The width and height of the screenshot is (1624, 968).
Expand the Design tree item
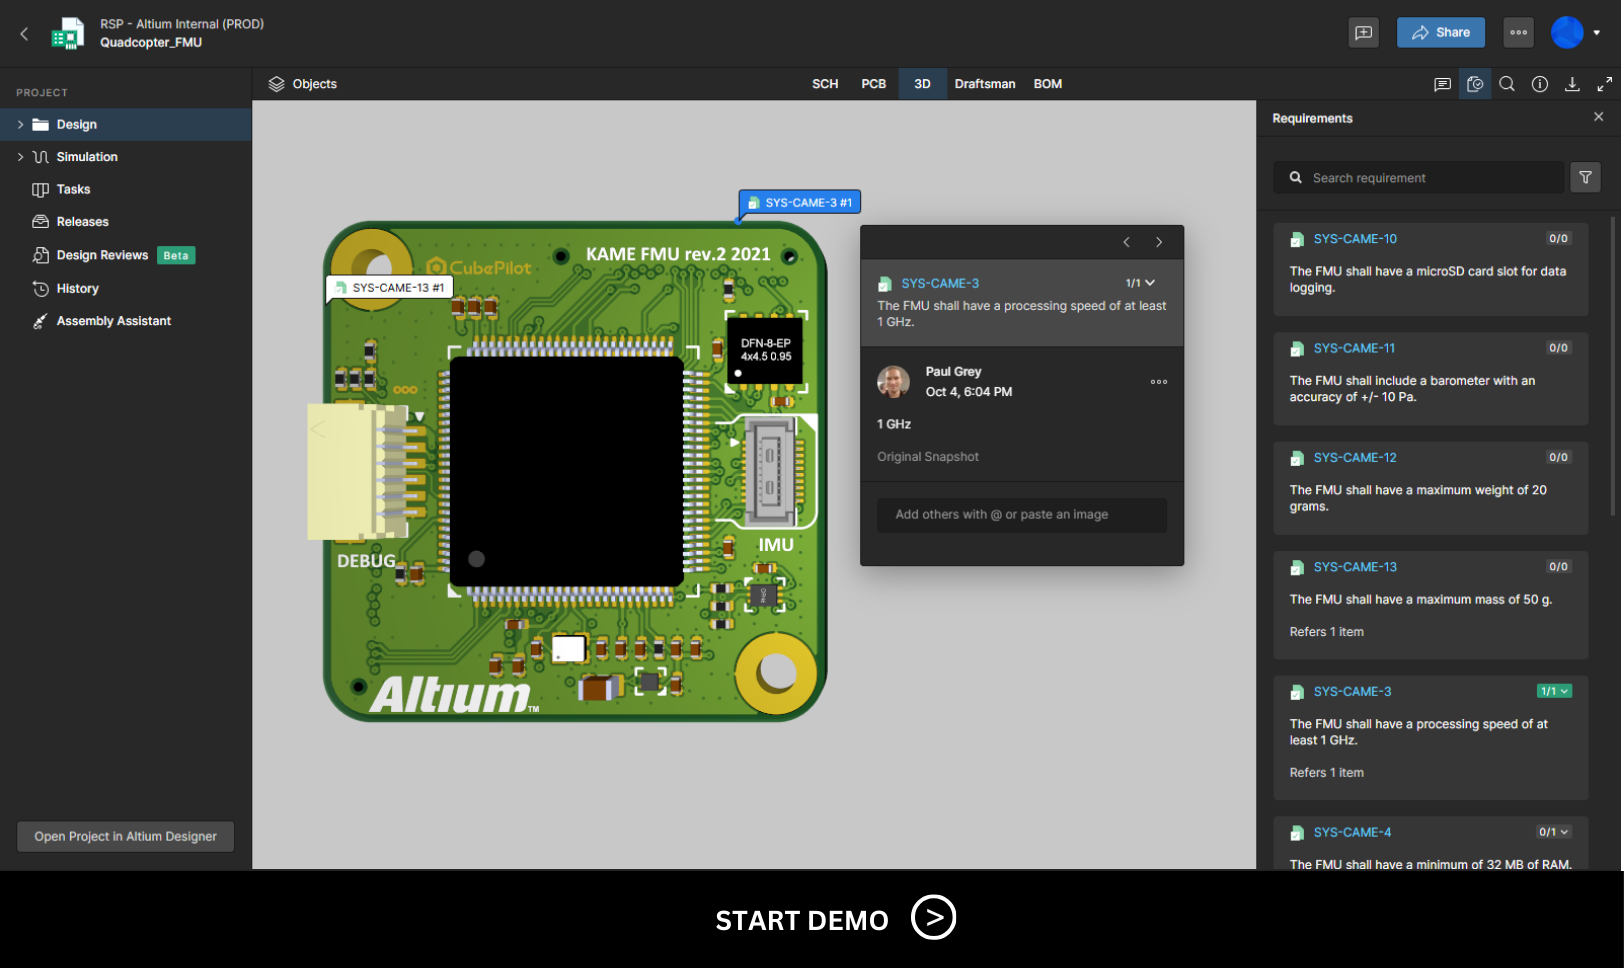pyautogui.click(x=20, y=125)
